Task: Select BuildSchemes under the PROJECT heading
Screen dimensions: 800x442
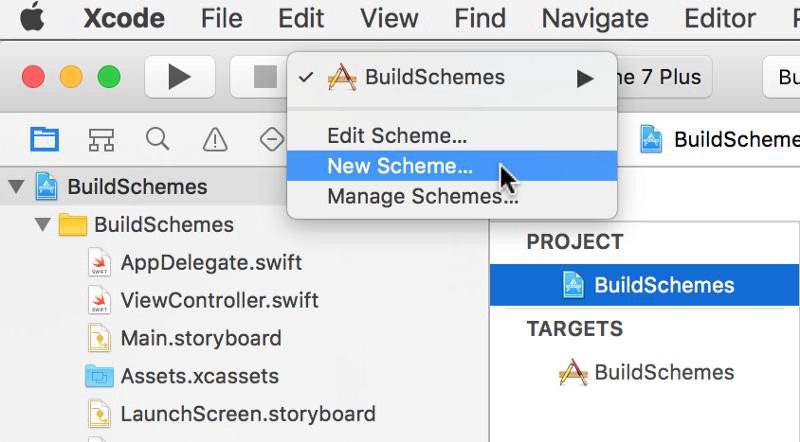Action: [x=663, y=285]
